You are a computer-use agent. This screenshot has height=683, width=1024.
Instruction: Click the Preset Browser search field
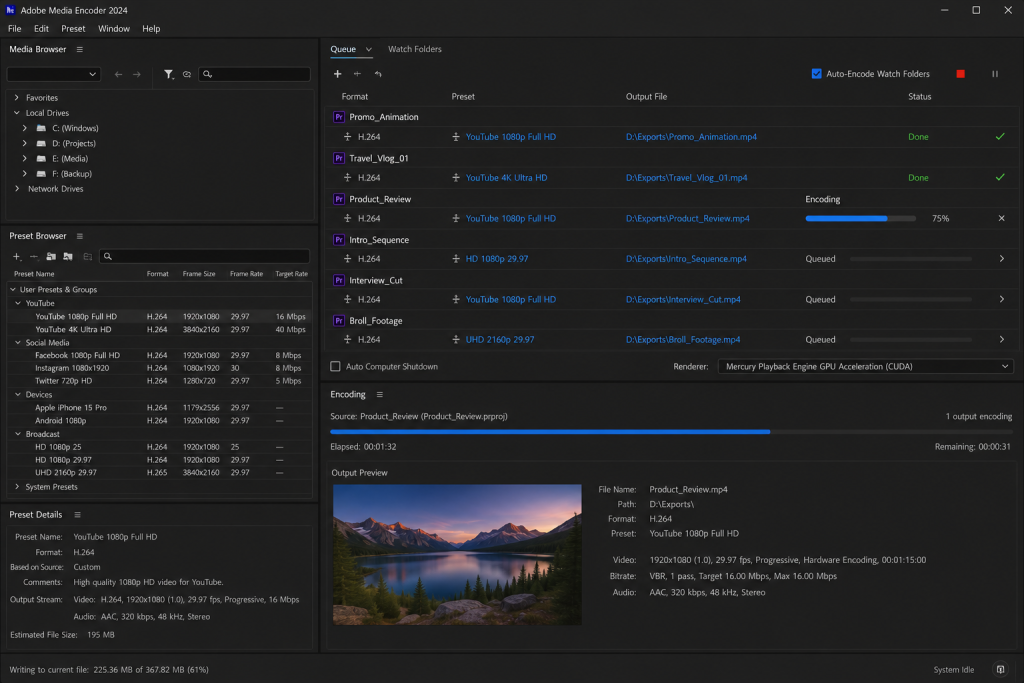click(204, 257)
